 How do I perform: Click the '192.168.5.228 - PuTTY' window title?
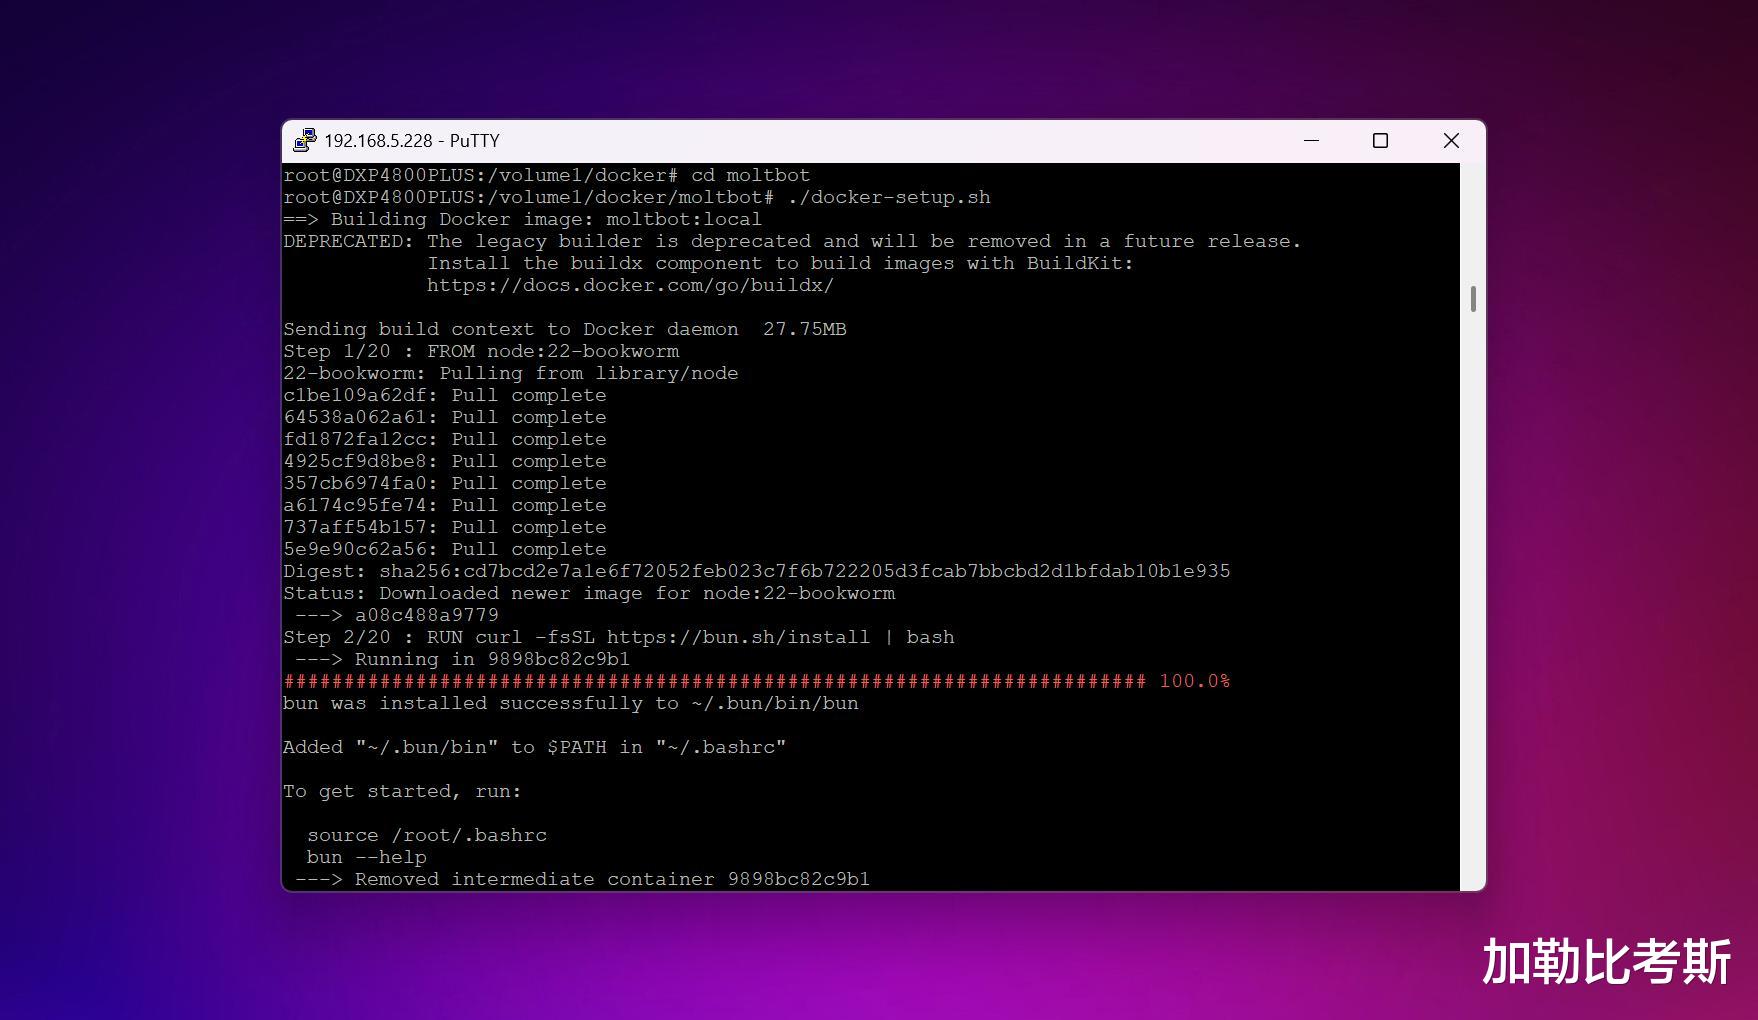click(x=412, y=141)
